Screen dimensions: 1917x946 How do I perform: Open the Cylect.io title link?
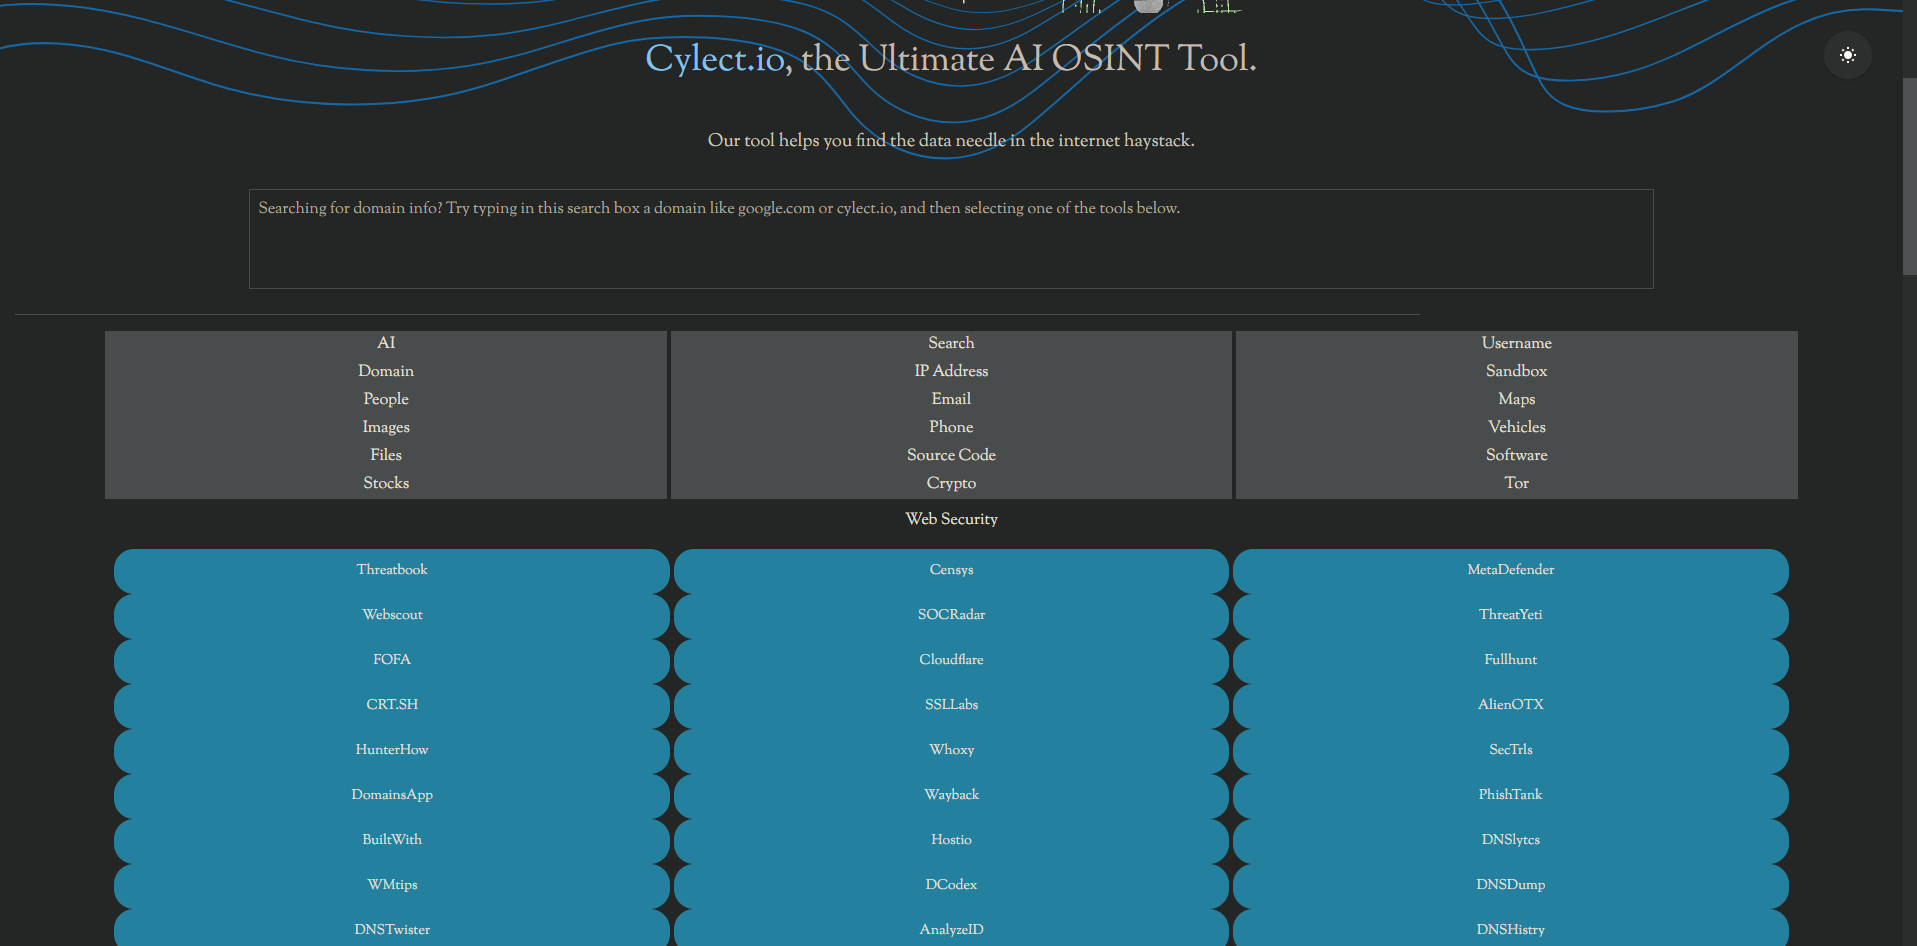[715, 58]
